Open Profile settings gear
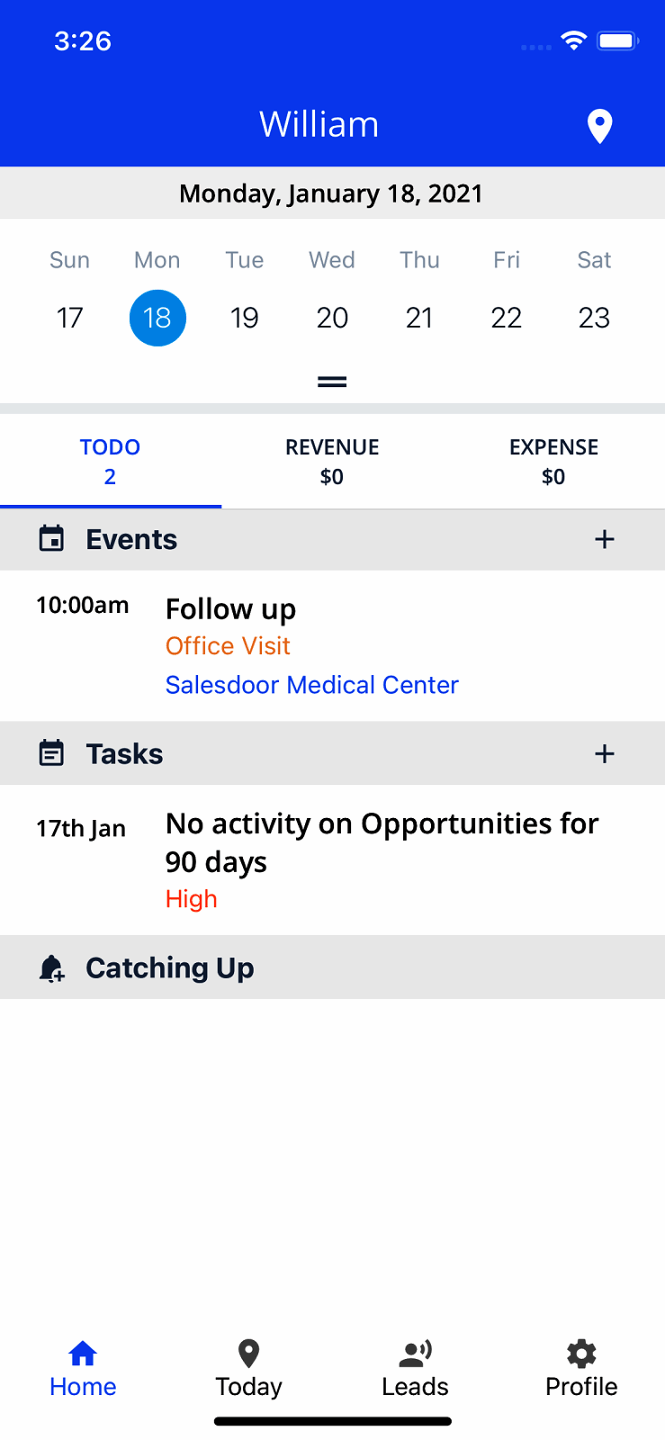This screenshot has height=1440, width=665. pyautogui.click(x=581, y=1355)
